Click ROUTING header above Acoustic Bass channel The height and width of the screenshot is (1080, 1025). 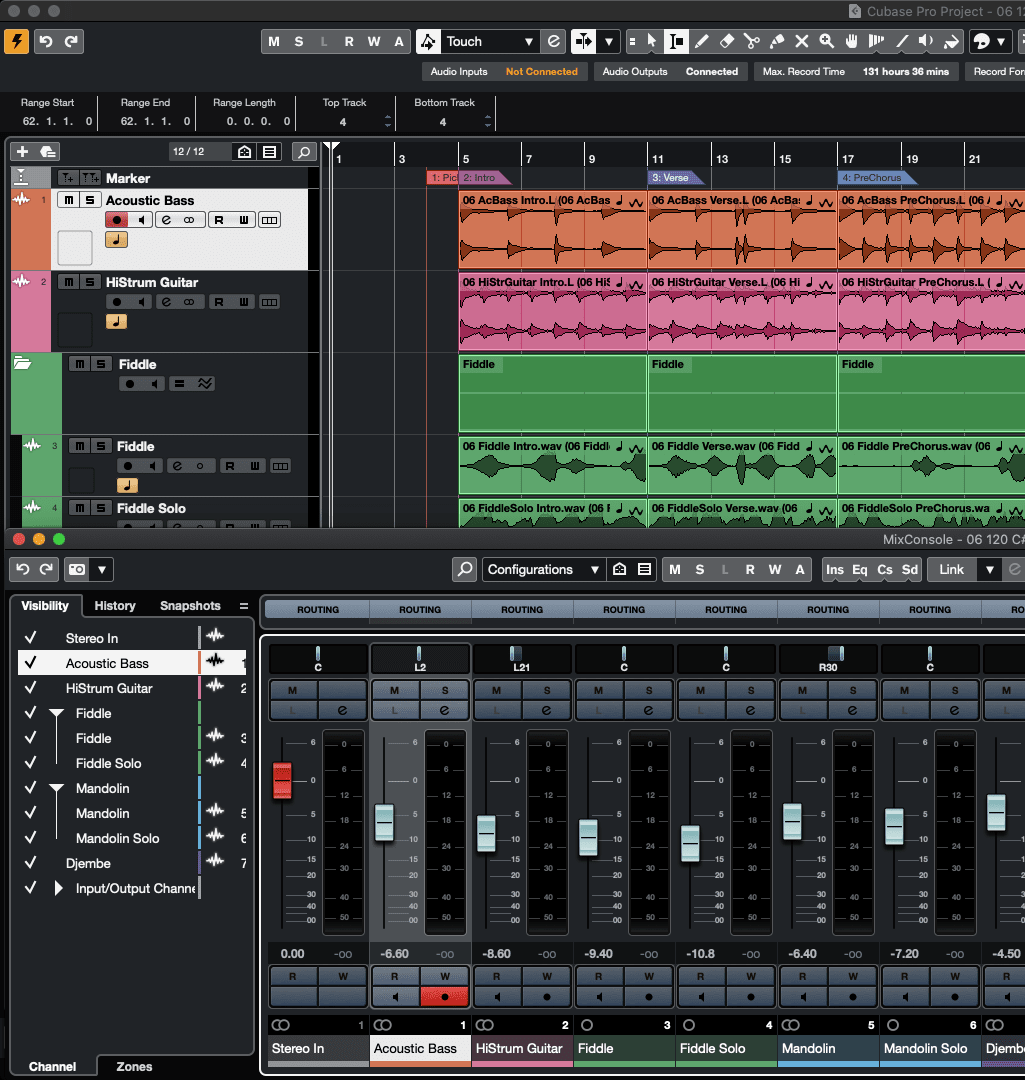[x=420, y=610]
